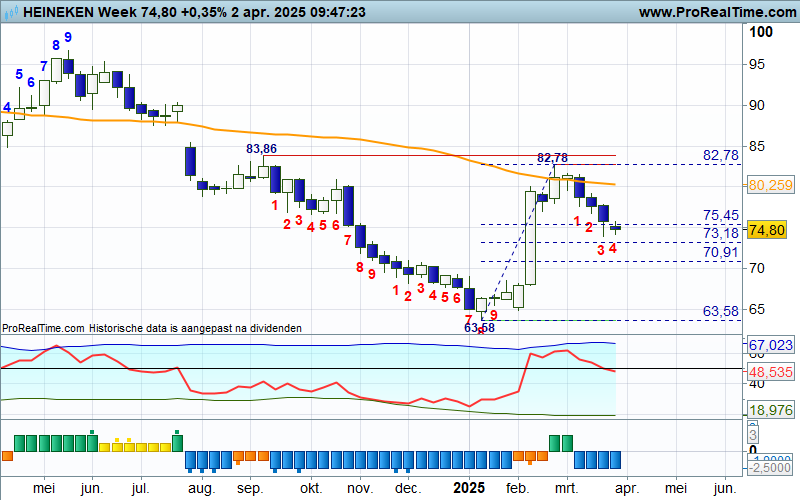Click the 73,18 retracement level label
The width and height of the screenshot is (800, 500).
pos(720,233)
